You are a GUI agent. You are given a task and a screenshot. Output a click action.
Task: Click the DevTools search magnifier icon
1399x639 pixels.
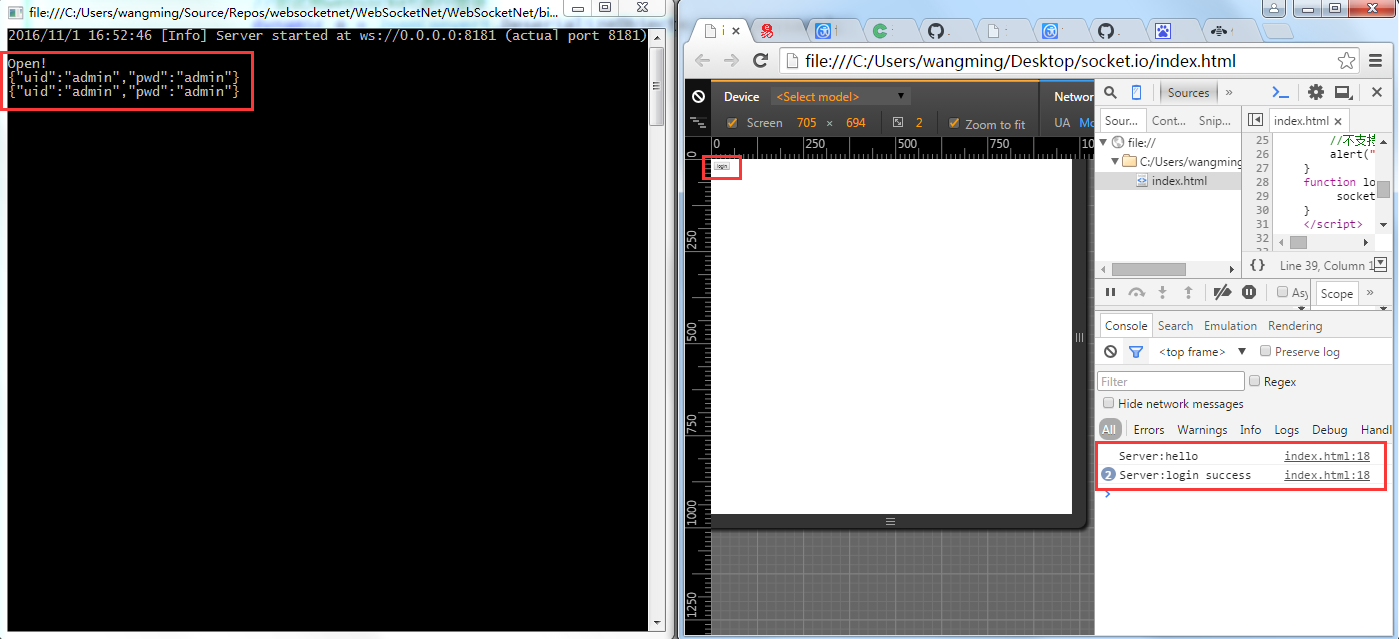click(x=1110, y=92)
